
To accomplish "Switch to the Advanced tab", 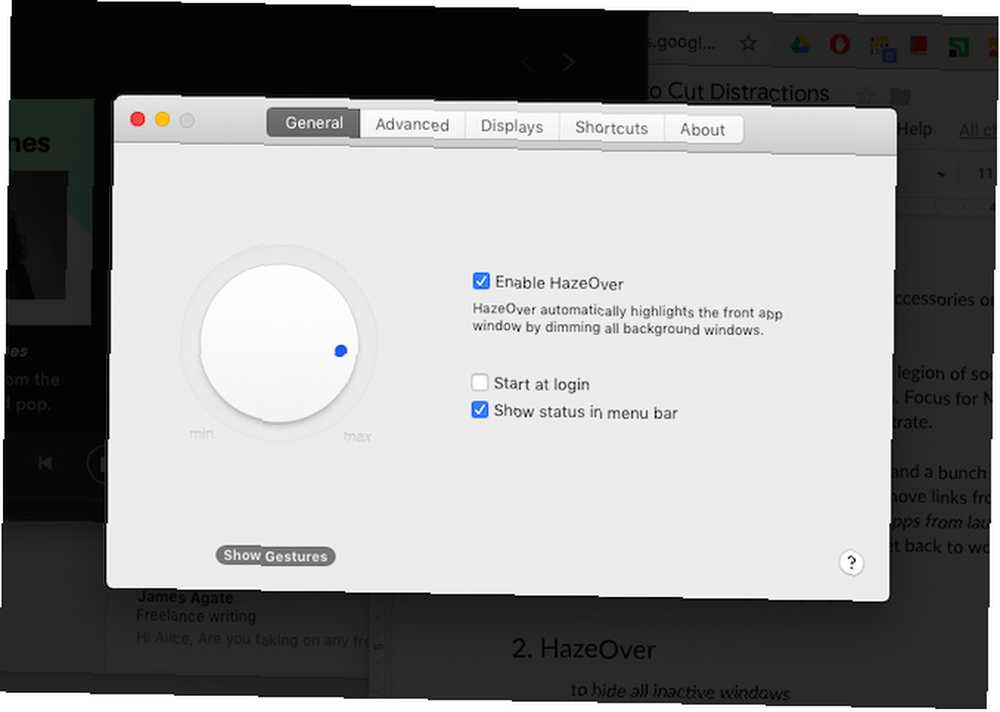I will click(412, 124).
